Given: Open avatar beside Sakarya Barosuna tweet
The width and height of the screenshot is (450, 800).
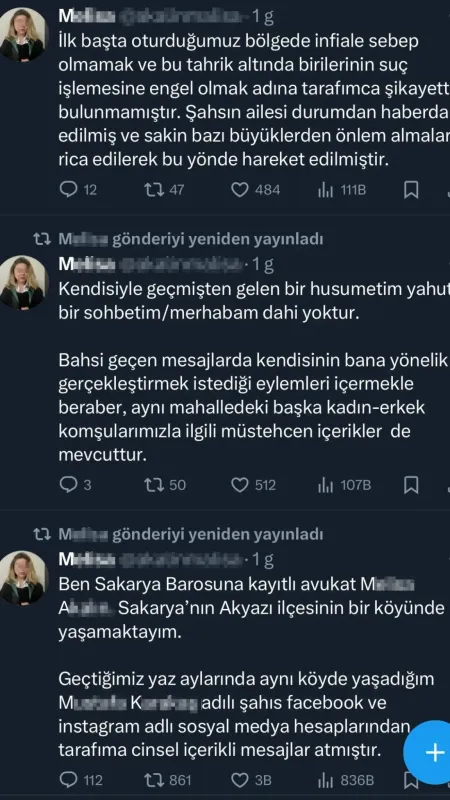Looking at the screenshot, I should [23, 577].
